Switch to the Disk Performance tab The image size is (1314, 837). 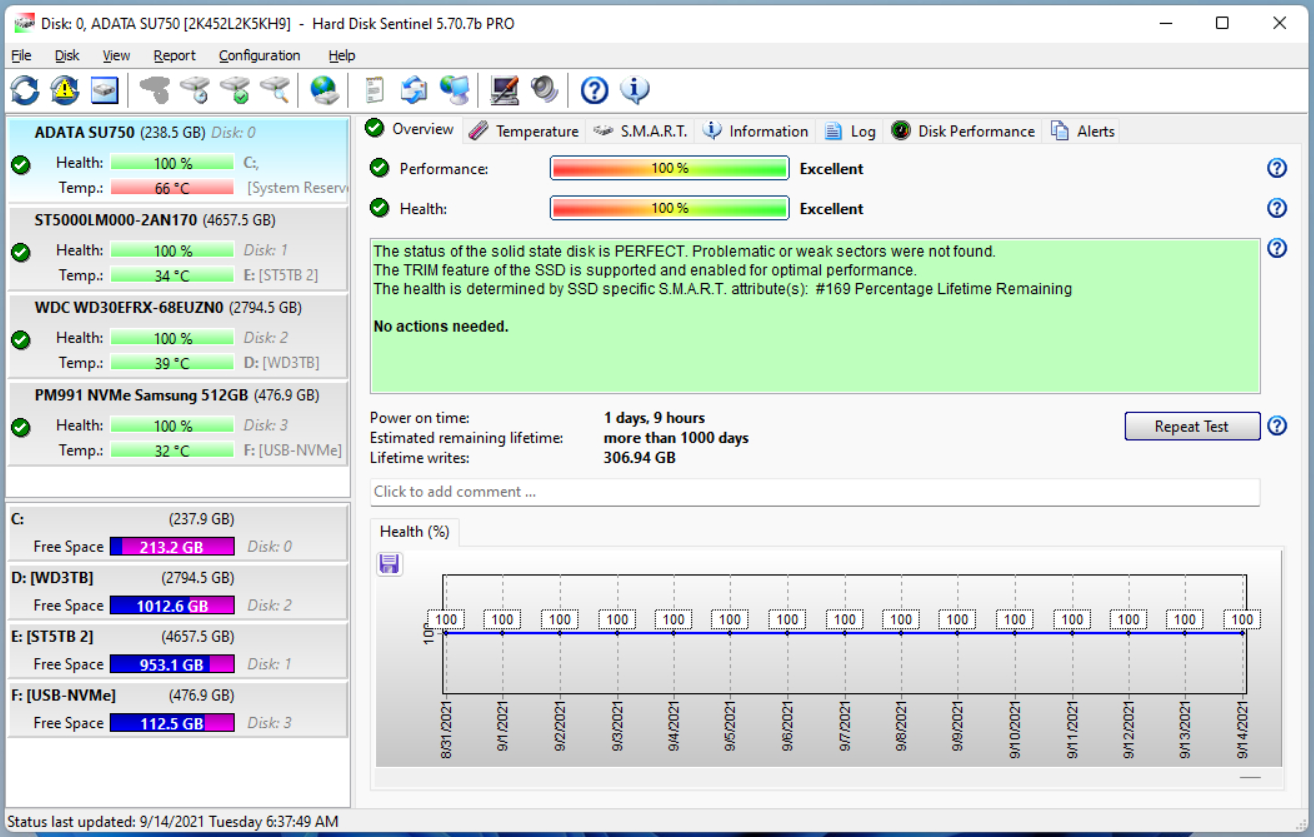coord(963,131)
